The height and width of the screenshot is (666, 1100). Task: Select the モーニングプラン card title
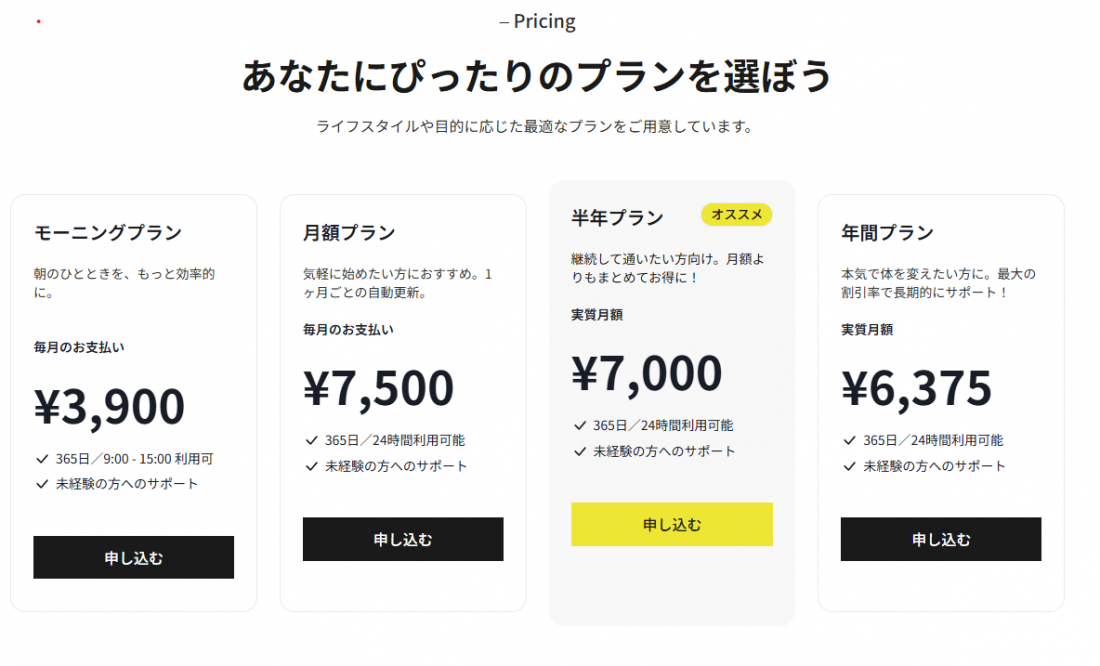pos(108,233)
